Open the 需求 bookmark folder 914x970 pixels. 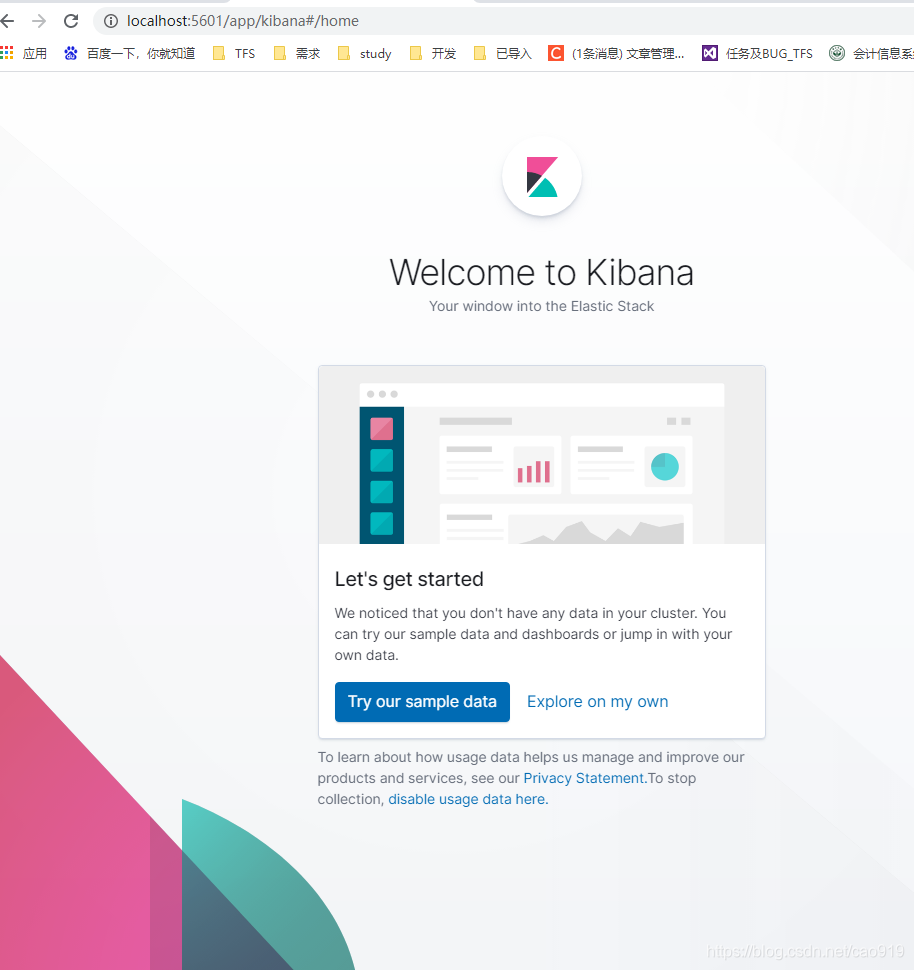tap(297, 53)
